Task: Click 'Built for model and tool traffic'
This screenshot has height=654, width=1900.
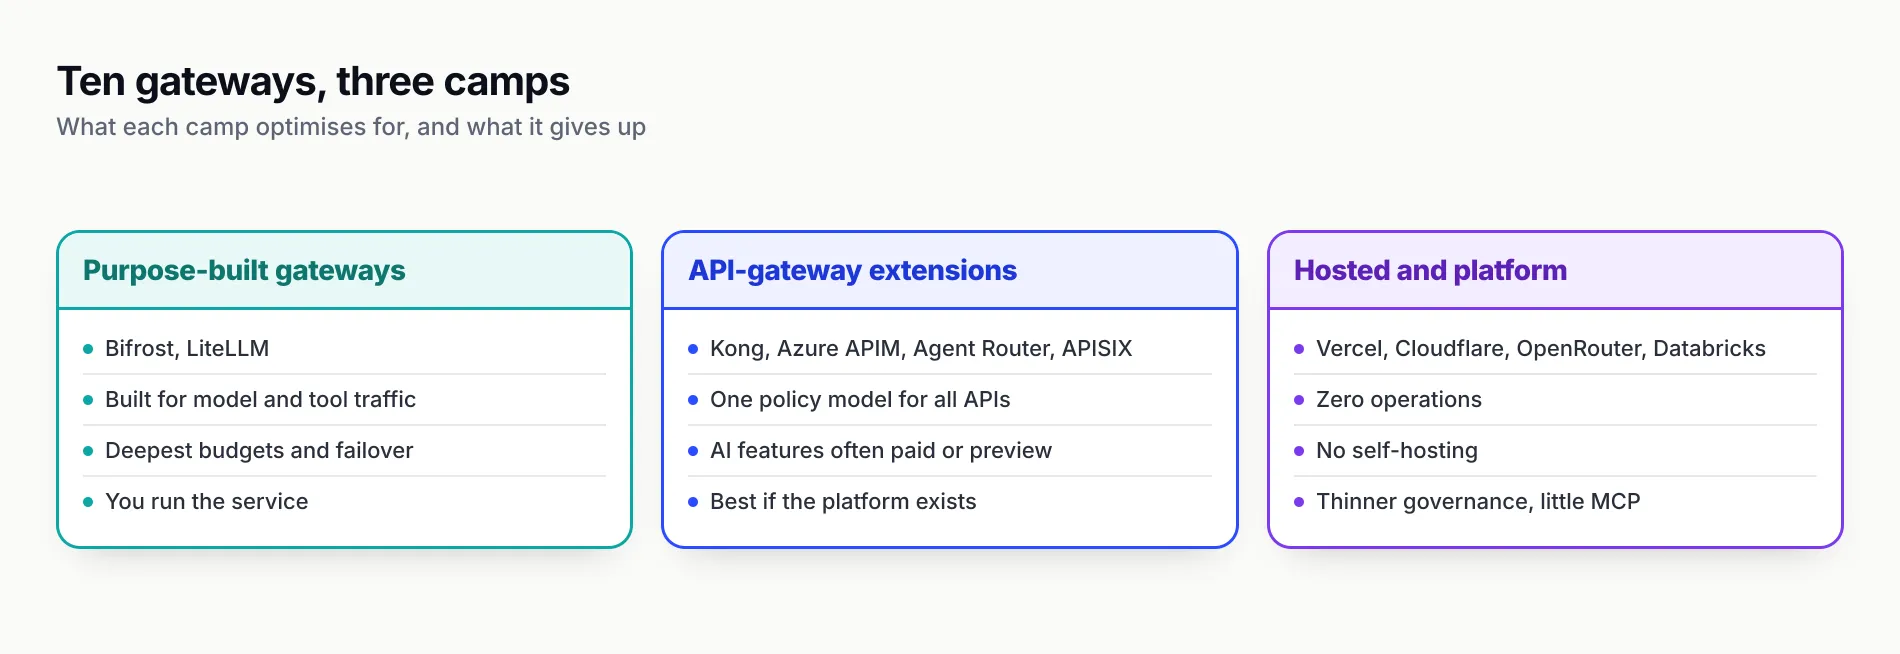Action: [260, 399]
